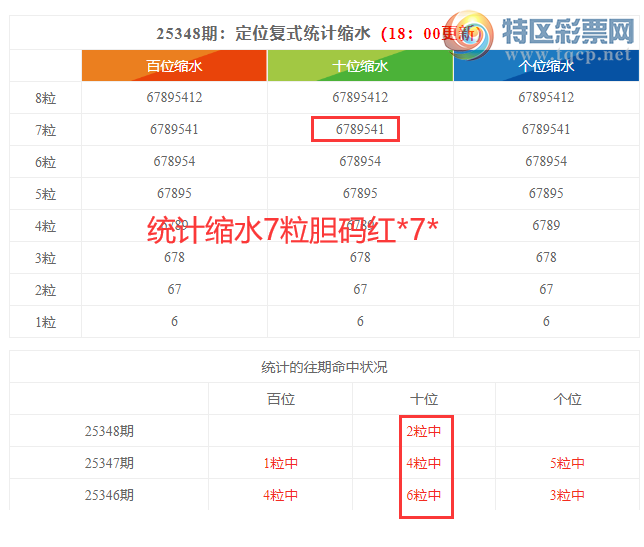Click the 十位 header in the history table
Viewport: 644px width, 547px height.
point(424,399)
